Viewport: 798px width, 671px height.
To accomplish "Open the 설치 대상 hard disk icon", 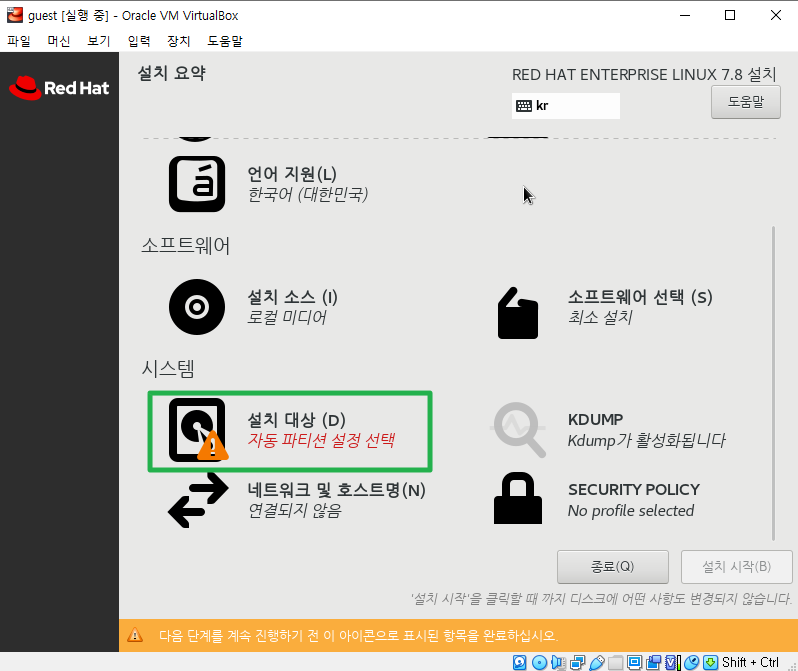I will pyautogui.click(x=198, y=430).
